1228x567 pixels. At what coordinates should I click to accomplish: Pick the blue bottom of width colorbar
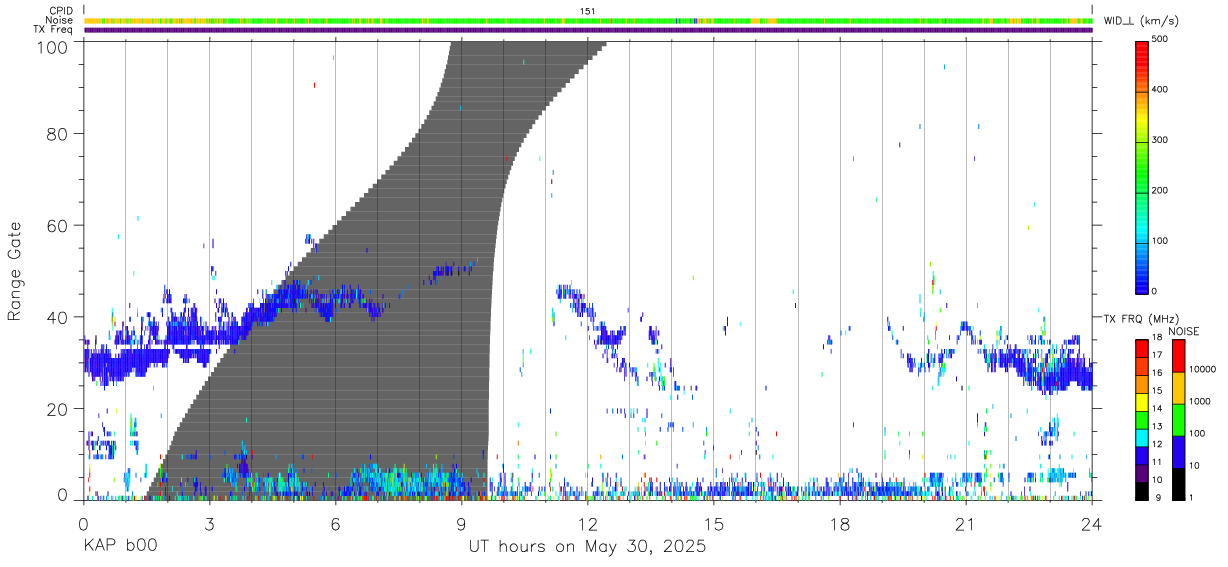1141,280
